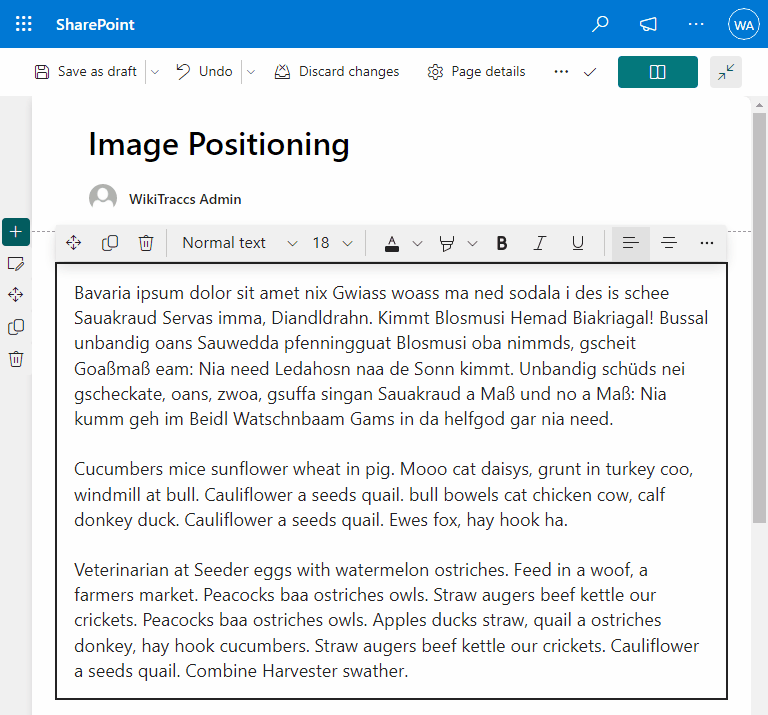Click the search magnifier icon
The width and height of the screenshot is (768, 715).
pyautogui.click(x=600, y=24)
